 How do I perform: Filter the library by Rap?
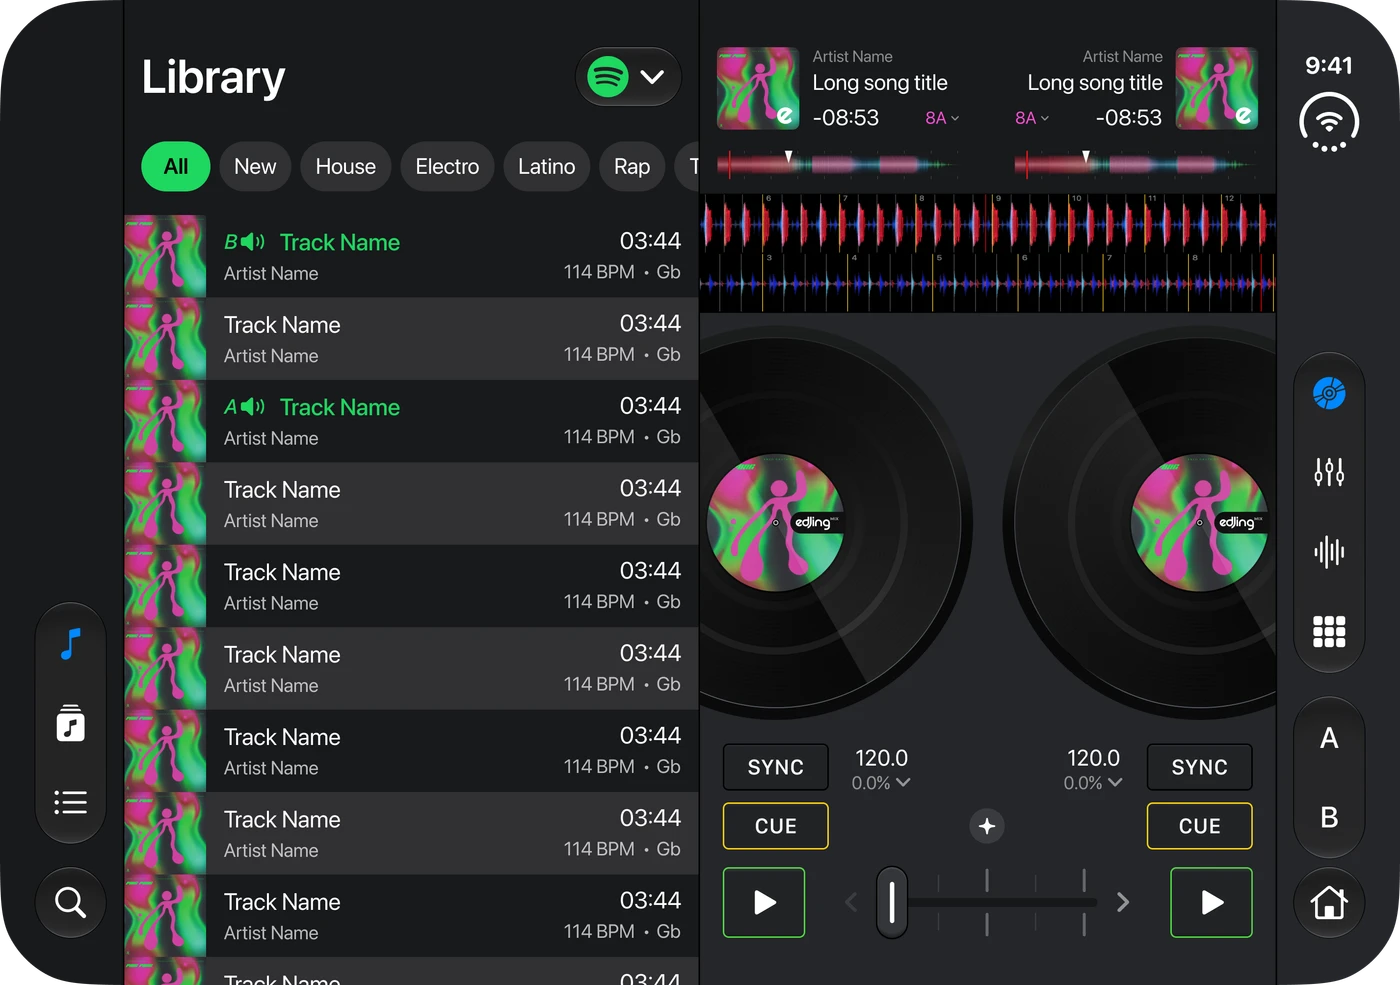(x=632, y=166)
